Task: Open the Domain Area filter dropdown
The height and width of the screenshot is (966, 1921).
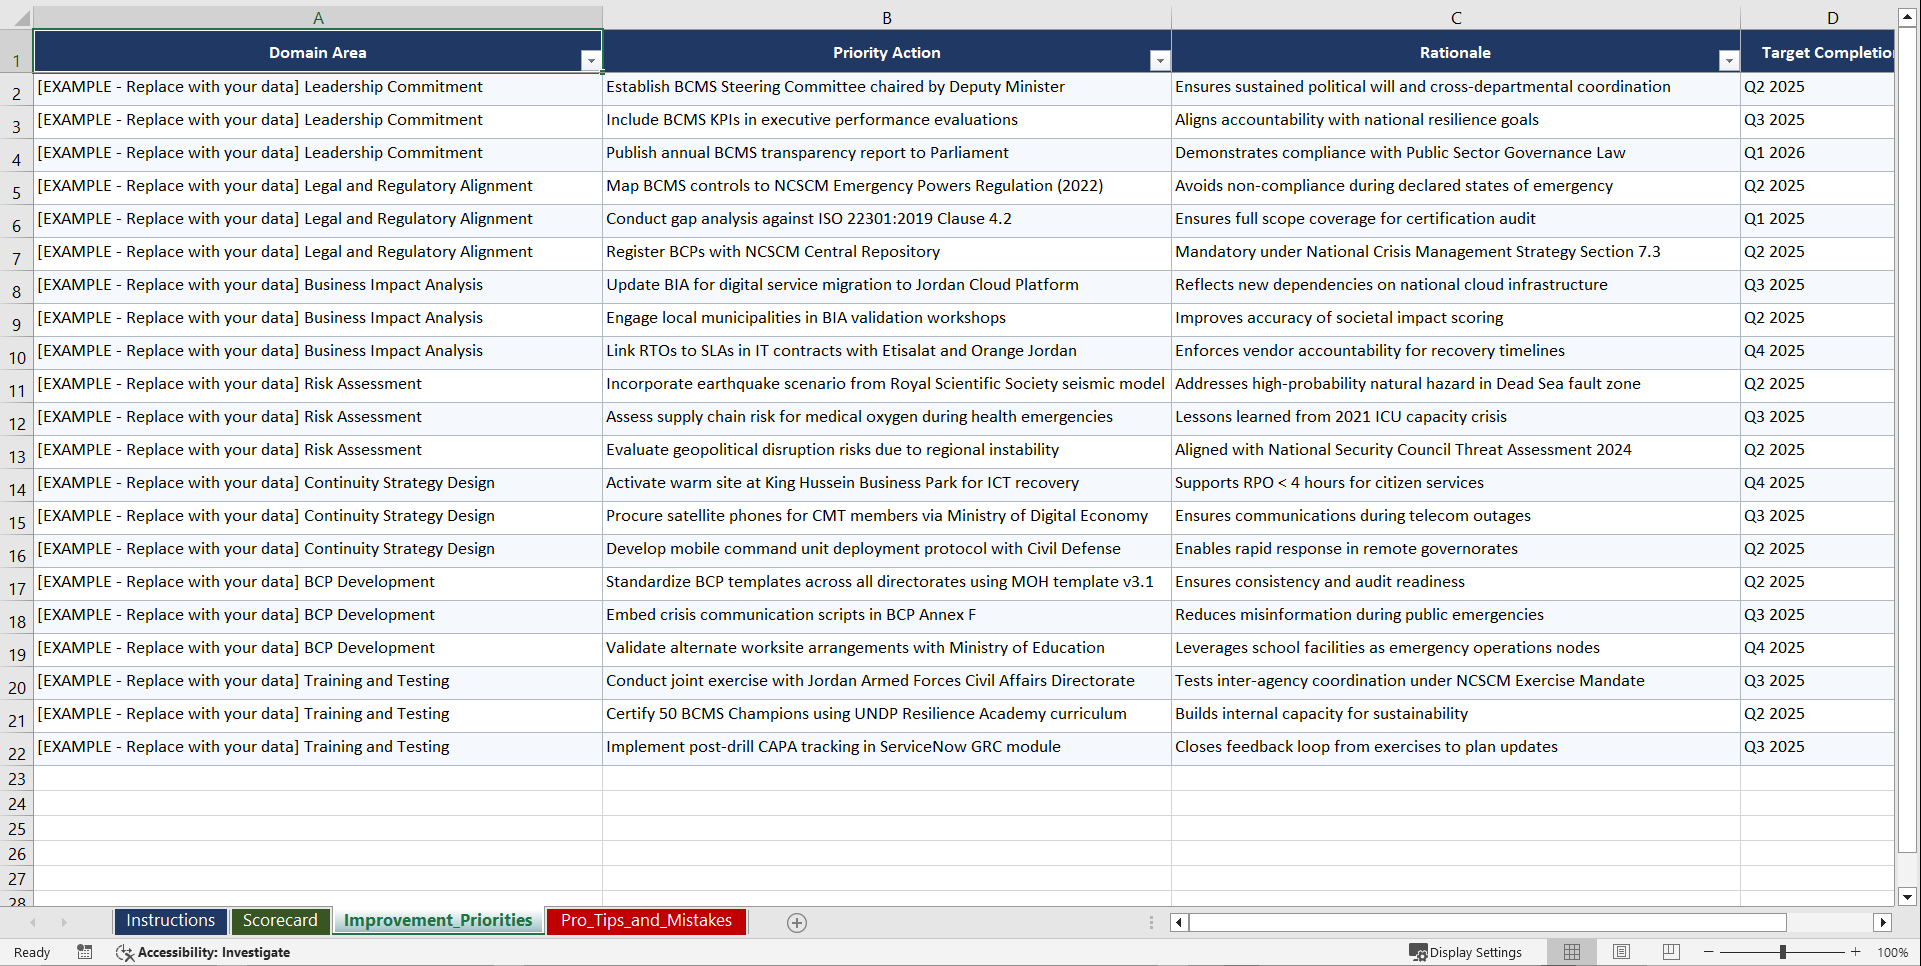Action: tap(592, 60)
